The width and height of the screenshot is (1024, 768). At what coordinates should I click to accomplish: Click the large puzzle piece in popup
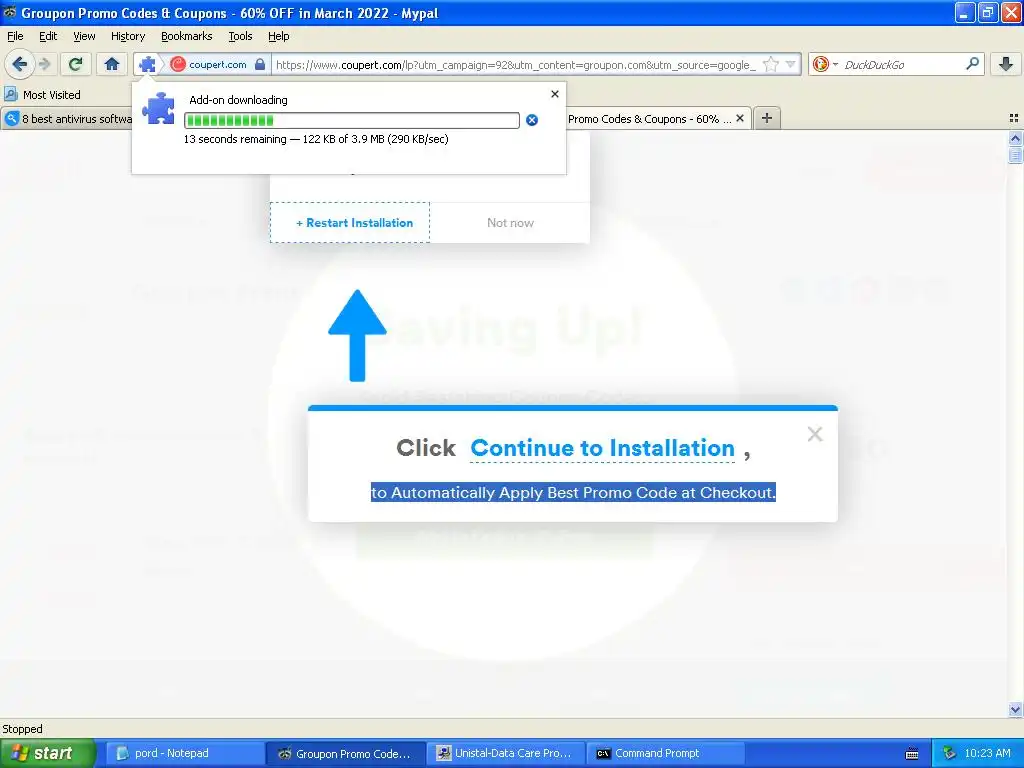159,108
